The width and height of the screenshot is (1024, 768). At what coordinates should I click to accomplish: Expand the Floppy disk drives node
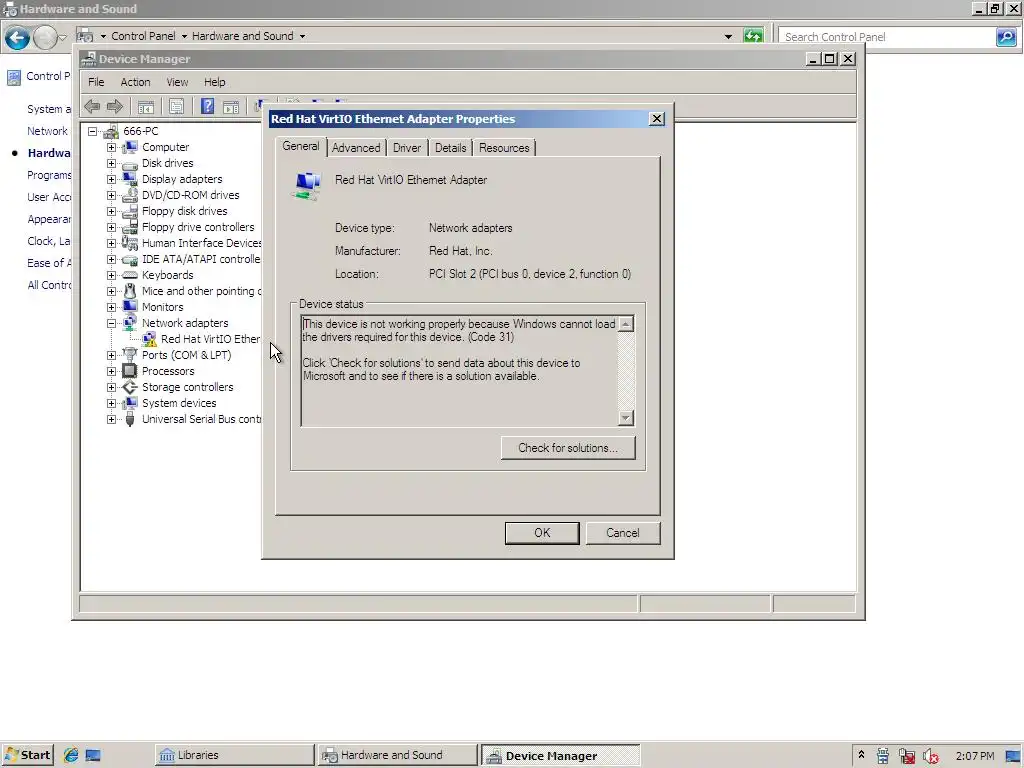112,212
